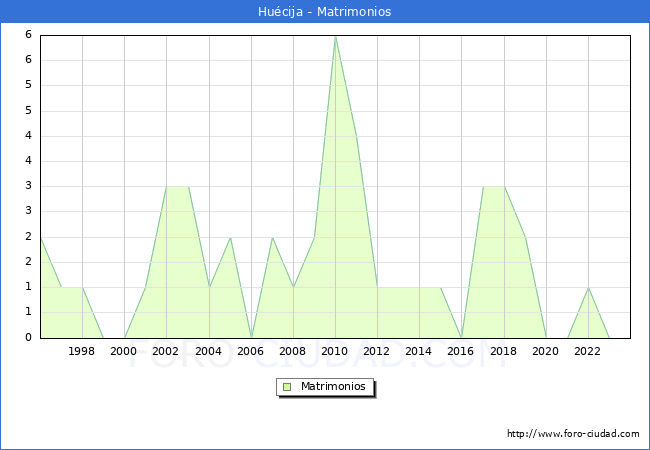Click the x-axis label 1998

[x=81, y=351]
